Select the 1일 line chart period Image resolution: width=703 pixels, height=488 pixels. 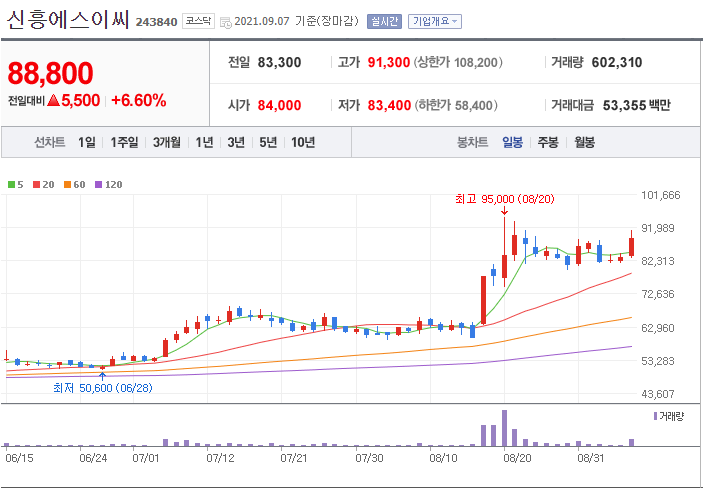[x=87, y=143]
